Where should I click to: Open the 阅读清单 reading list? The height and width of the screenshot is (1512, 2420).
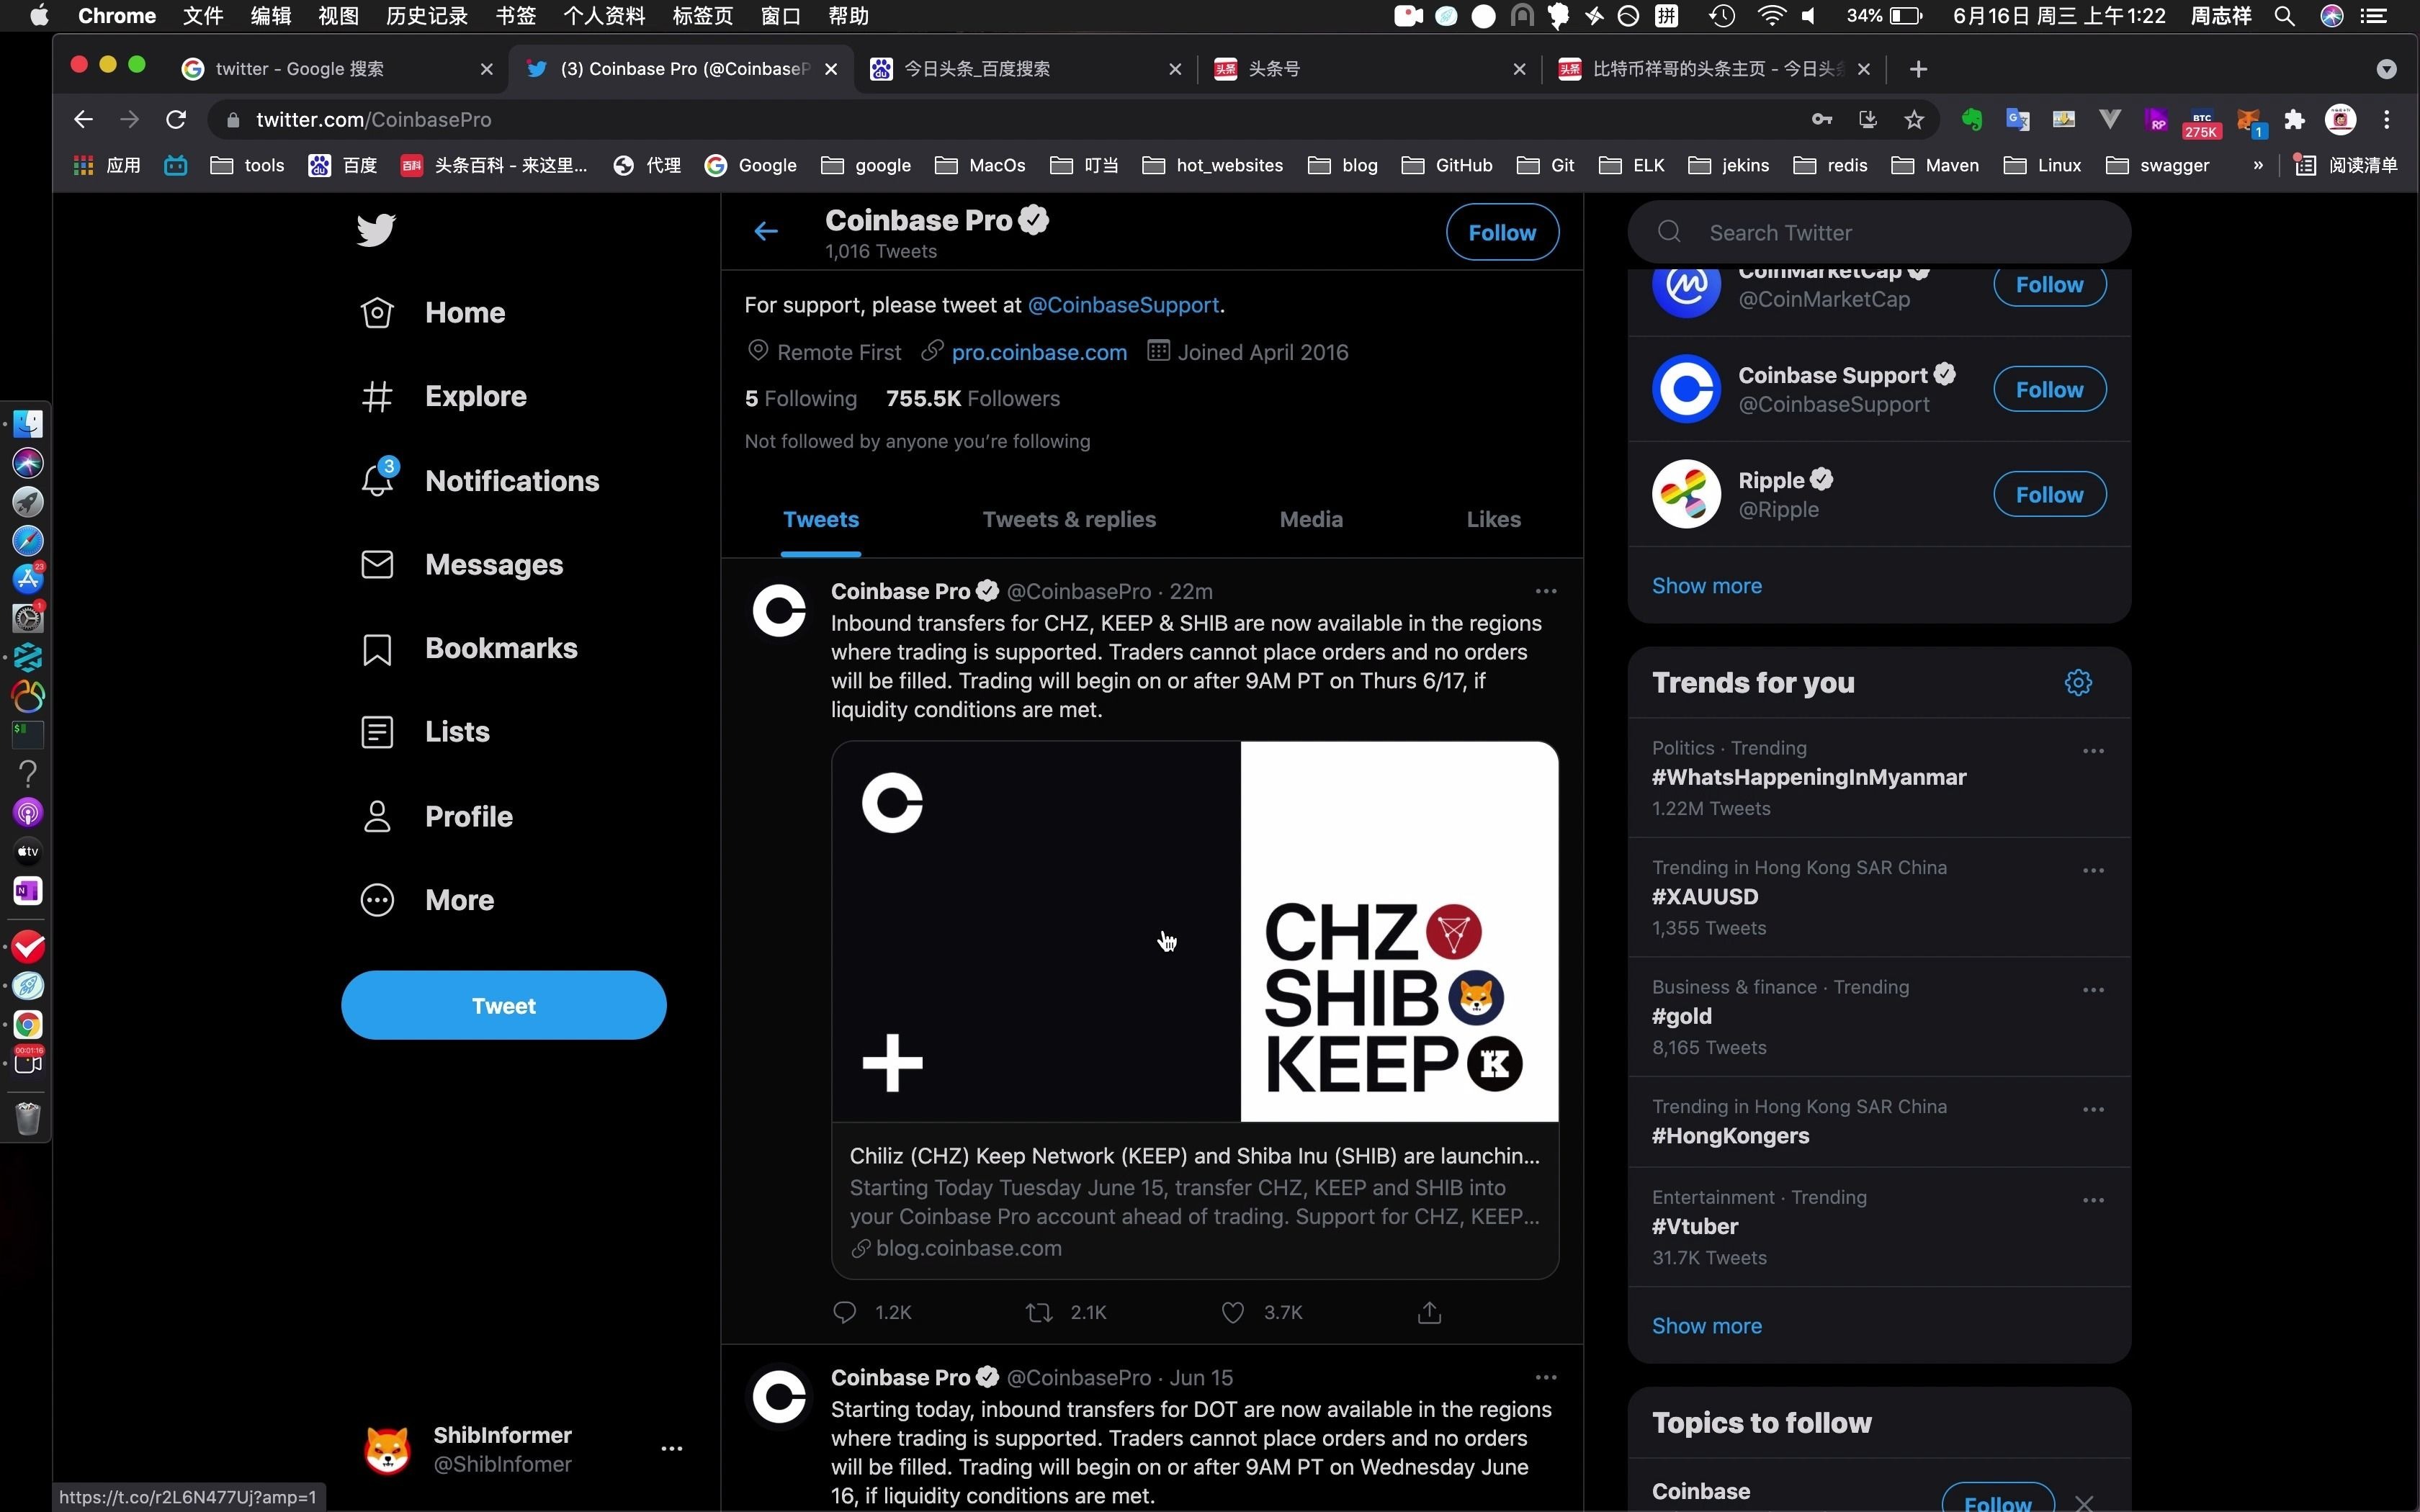coord(2345,165)
